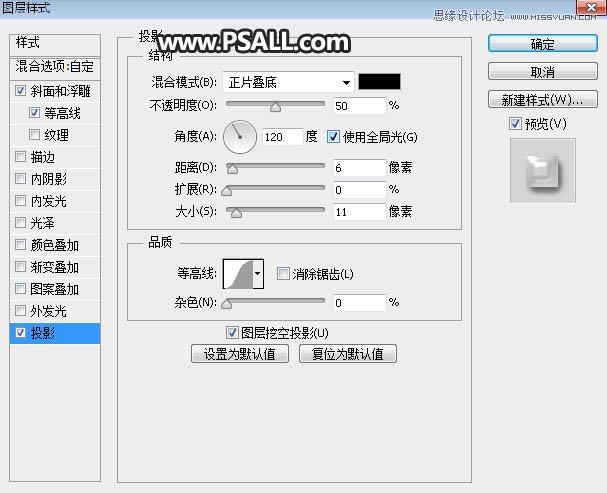Enable the 颜色叠加 checkbox
Screen dimensions: 607x493
pyautogui.click(x=20, y=245)
